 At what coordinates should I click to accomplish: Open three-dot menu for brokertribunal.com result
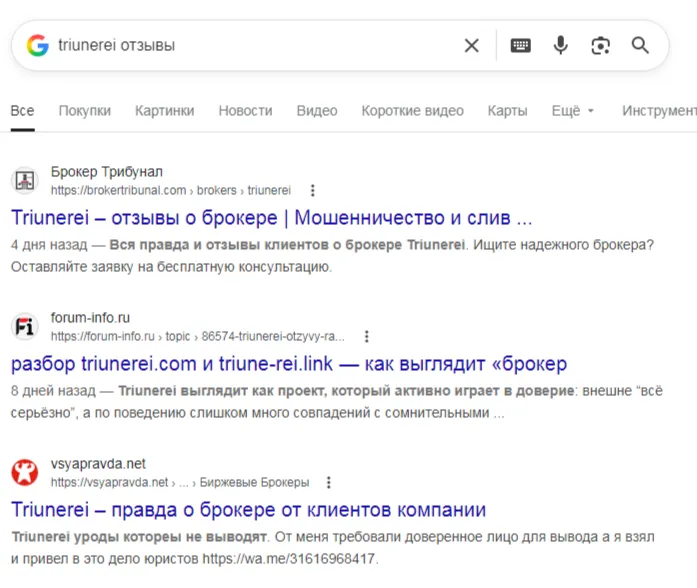pyautogui.click(x=313, y=190)
